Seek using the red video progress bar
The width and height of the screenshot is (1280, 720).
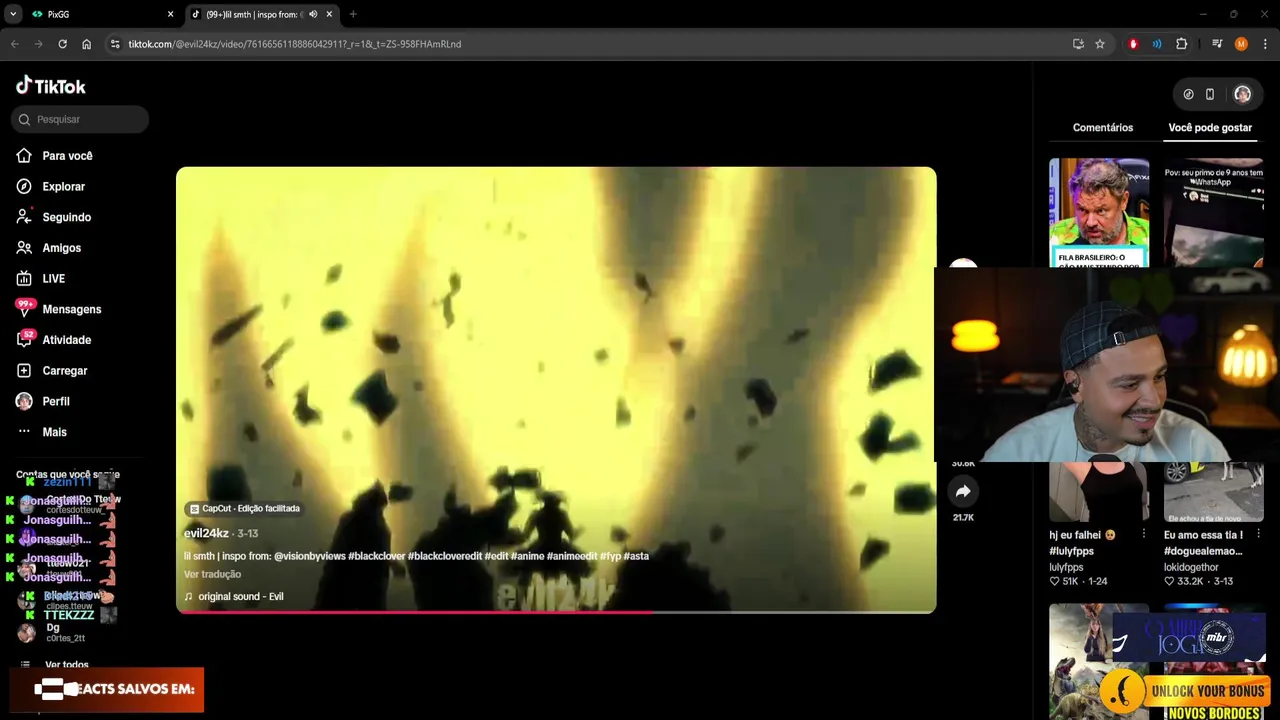(x=556, y=611)
